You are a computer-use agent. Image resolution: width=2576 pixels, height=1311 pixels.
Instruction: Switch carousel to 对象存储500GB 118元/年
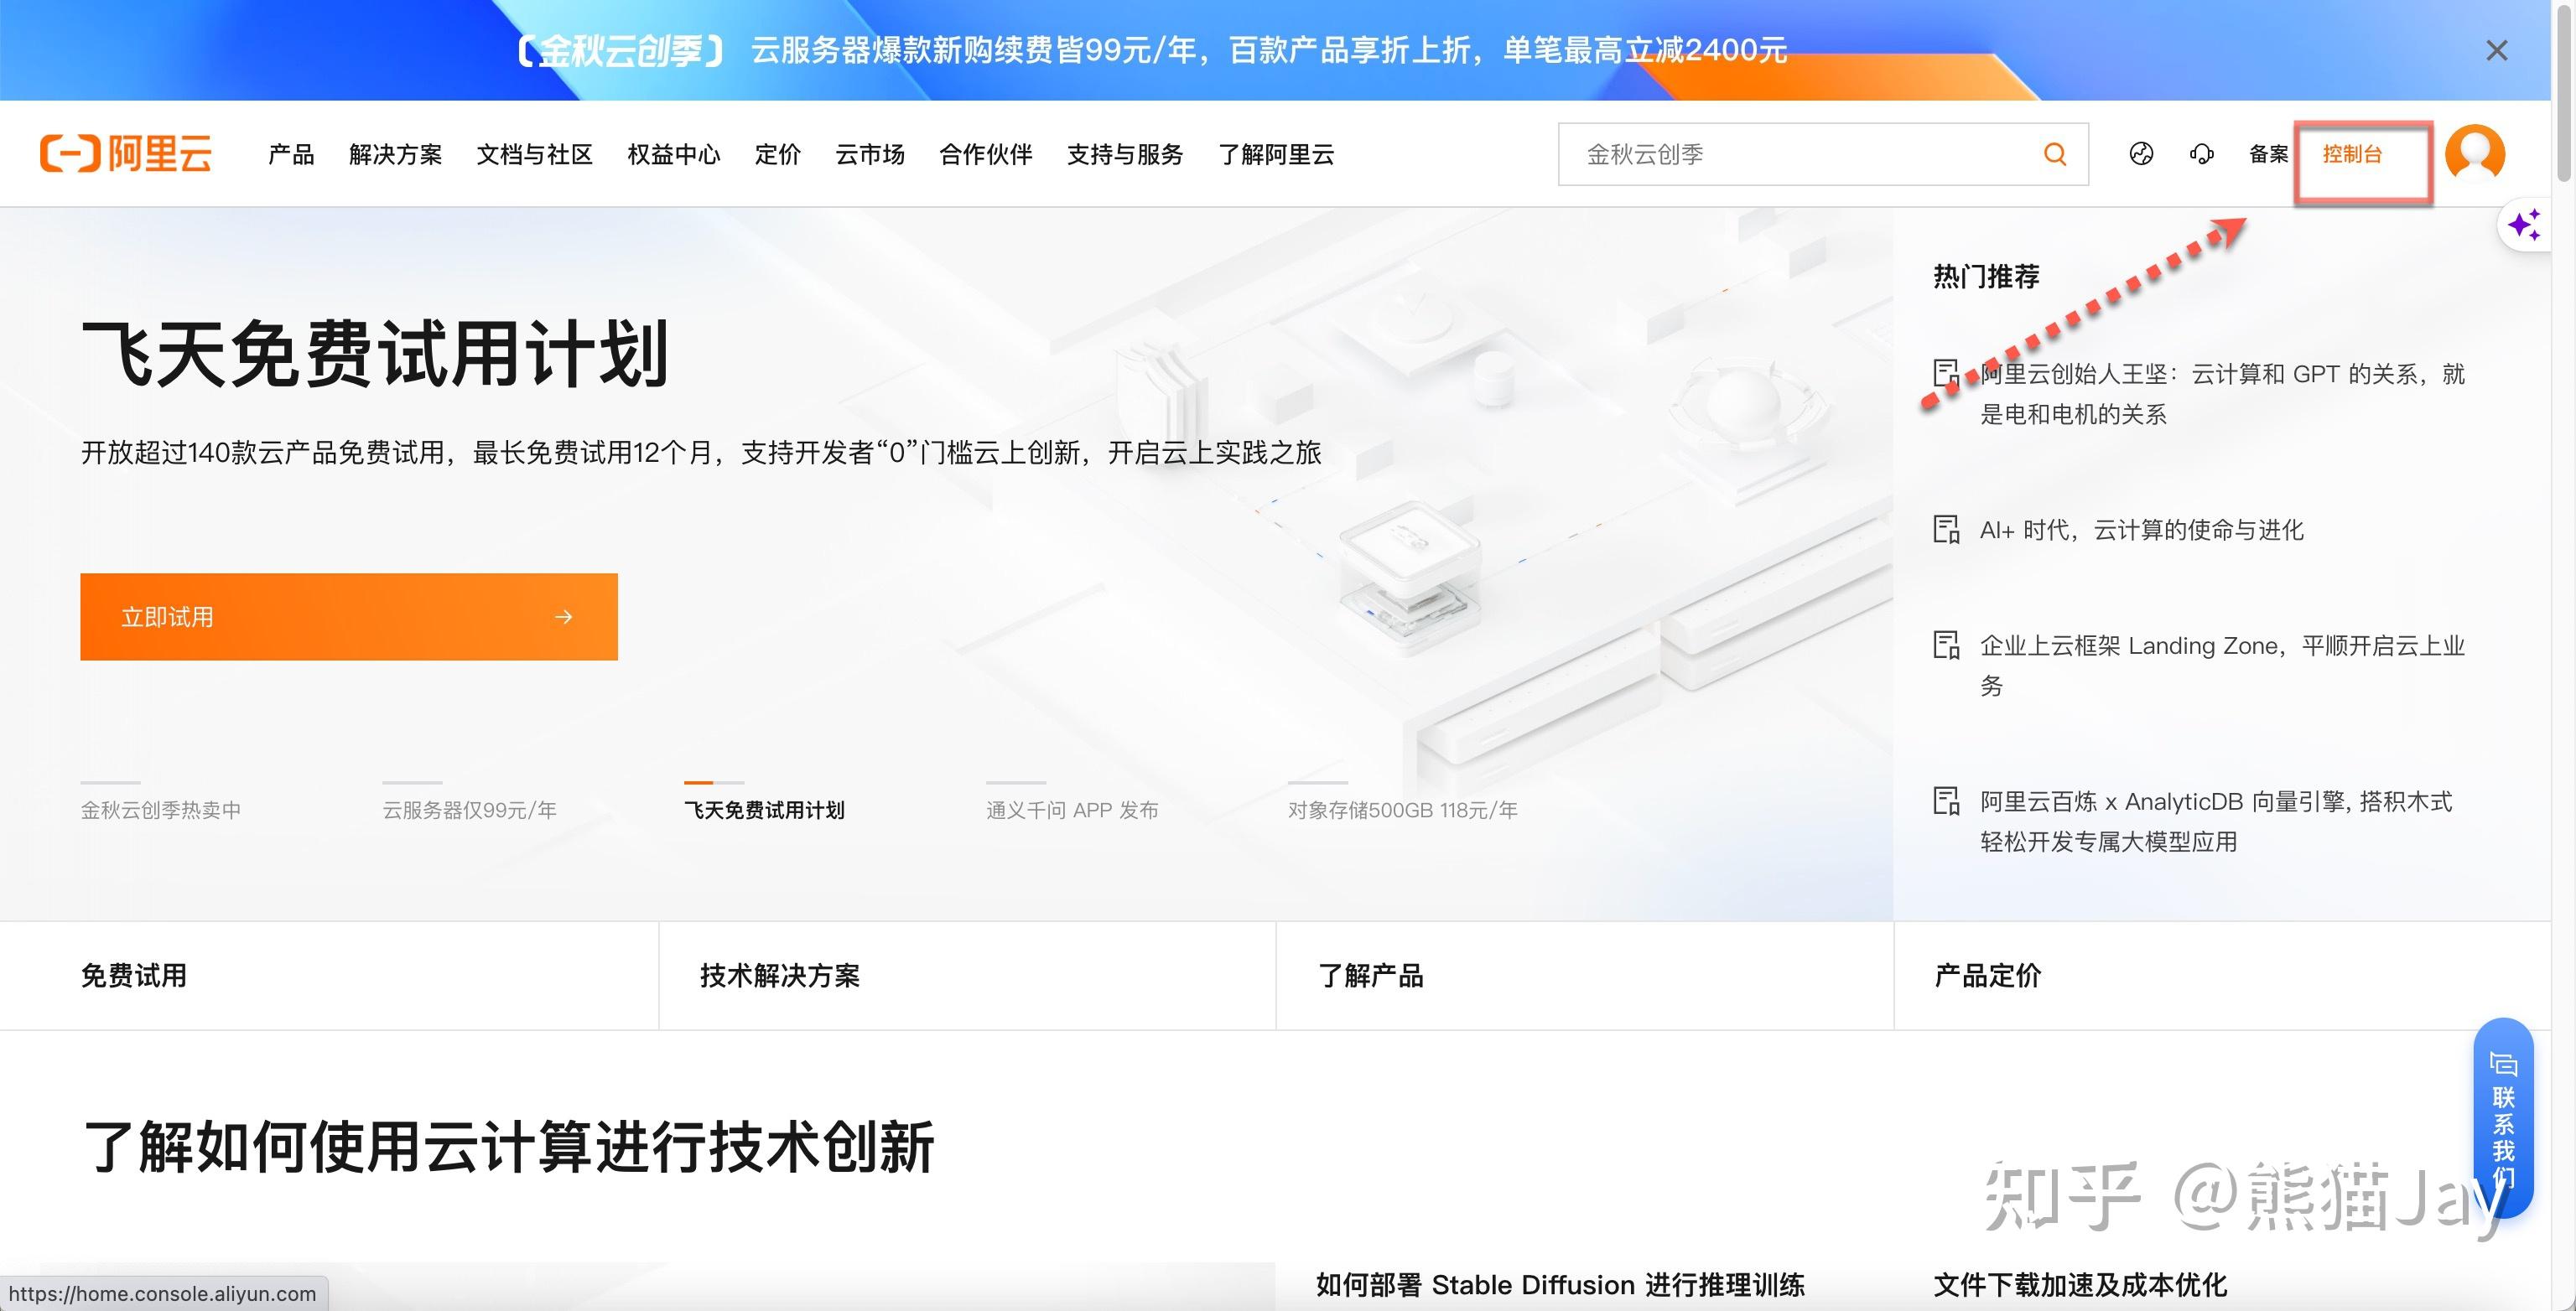click(x=1403, y=810)
